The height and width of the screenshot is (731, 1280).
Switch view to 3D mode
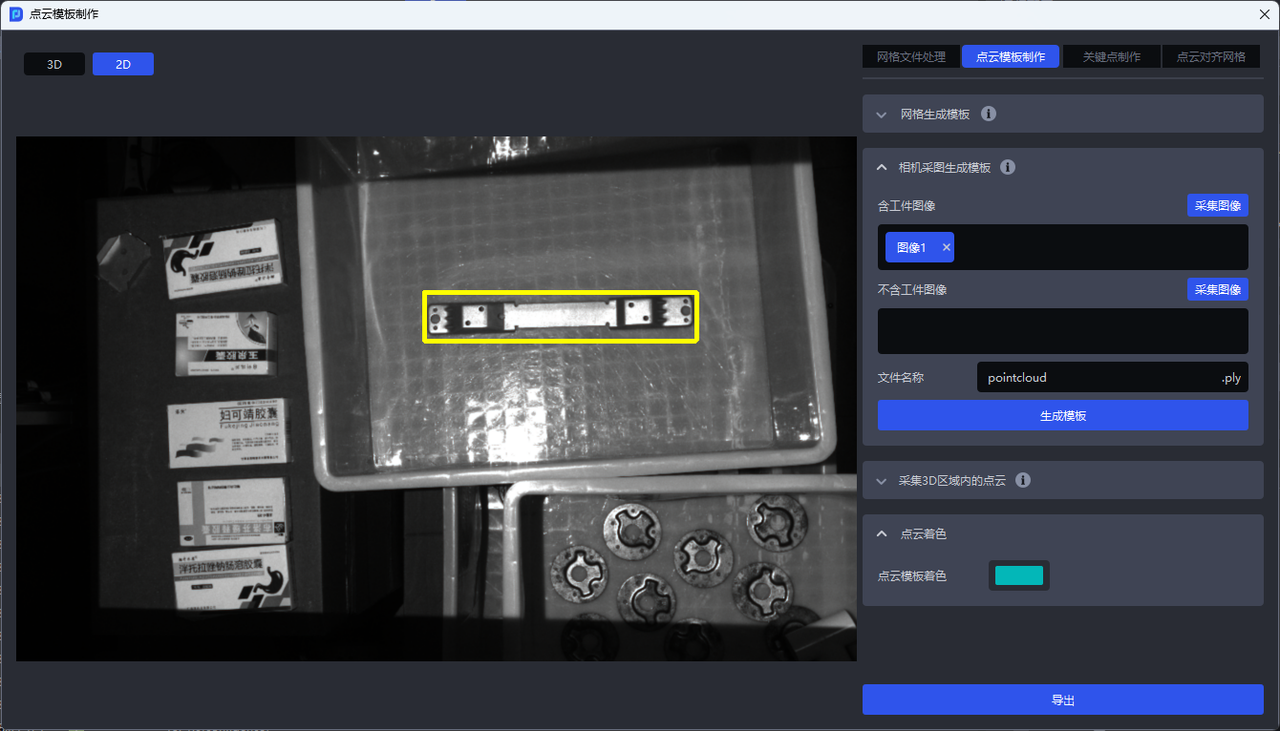(x=55, y=64)
